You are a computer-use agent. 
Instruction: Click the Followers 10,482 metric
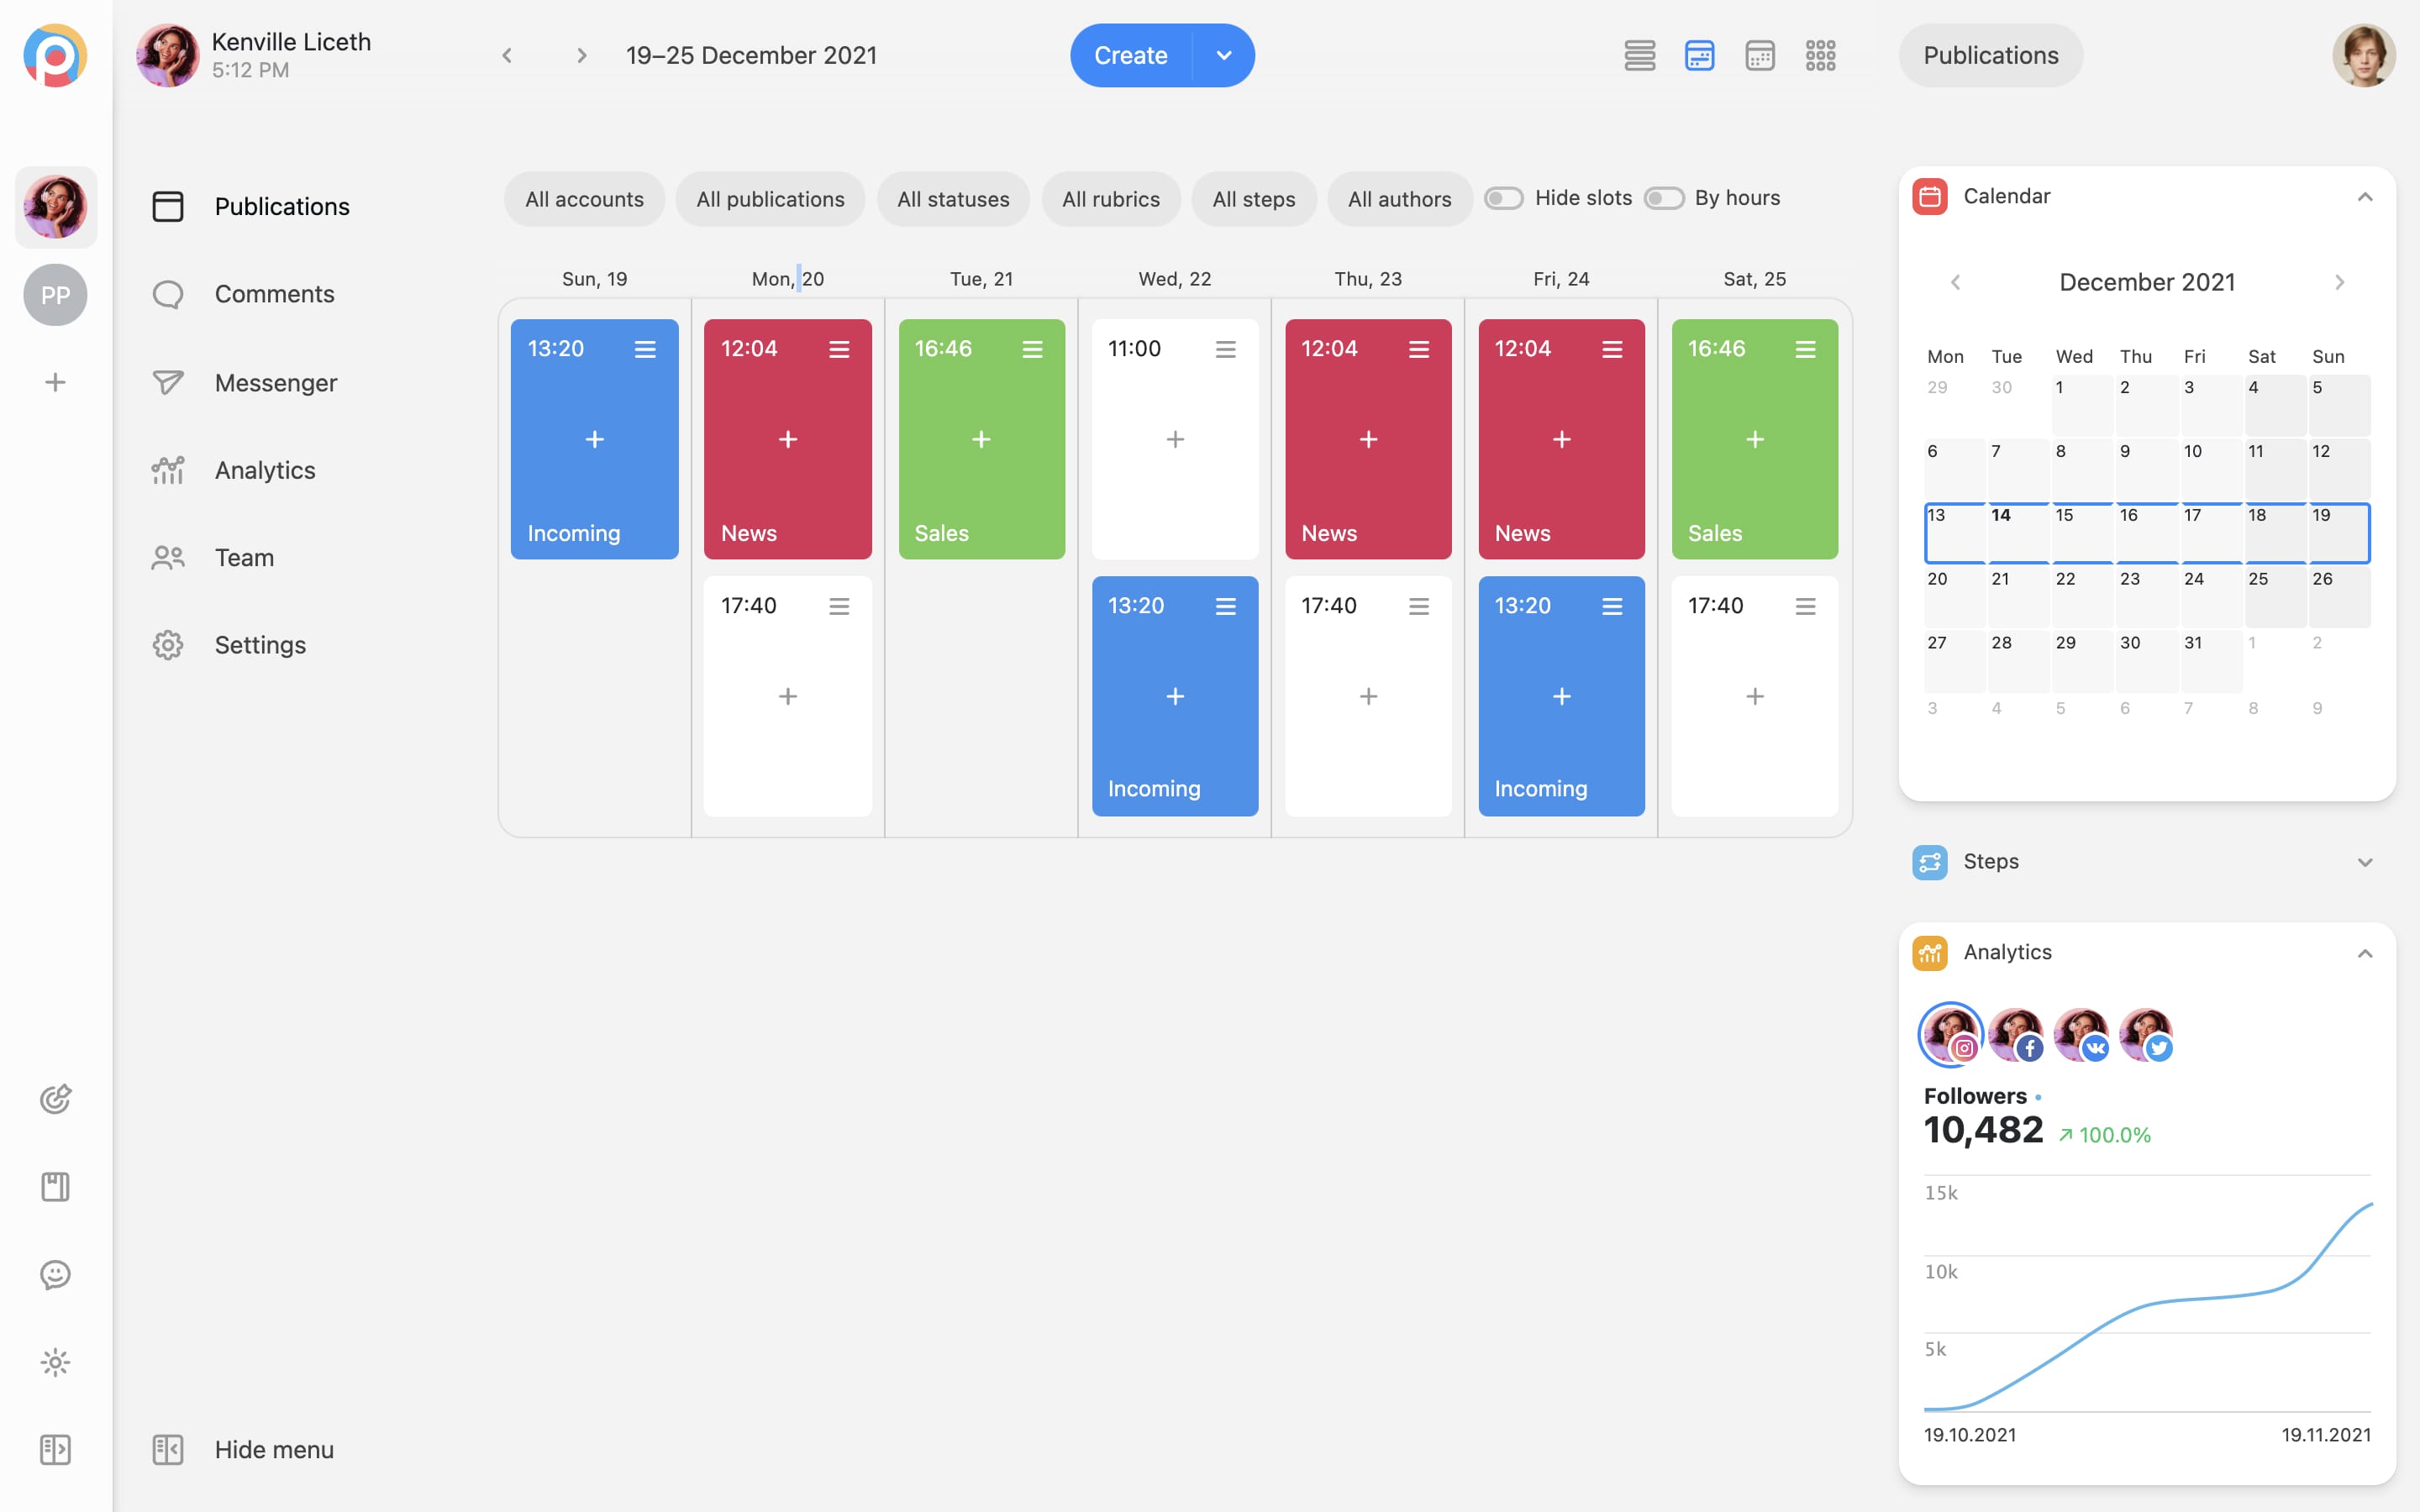tap(2037, 1117)
